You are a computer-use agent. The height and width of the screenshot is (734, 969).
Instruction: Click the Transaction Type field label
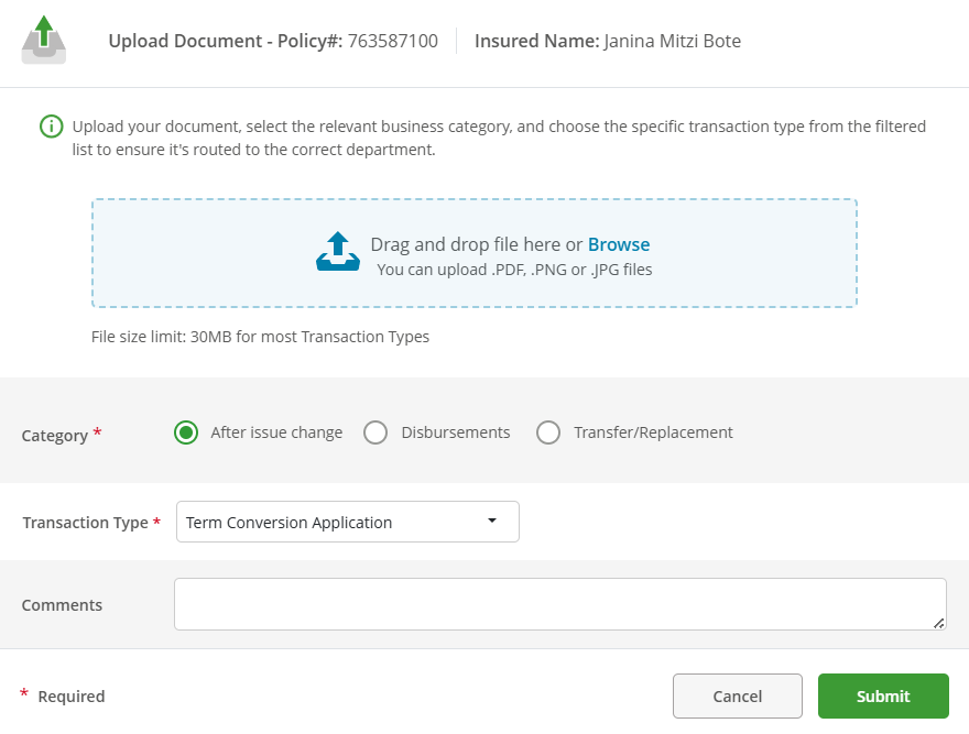(x=84, y=523)
